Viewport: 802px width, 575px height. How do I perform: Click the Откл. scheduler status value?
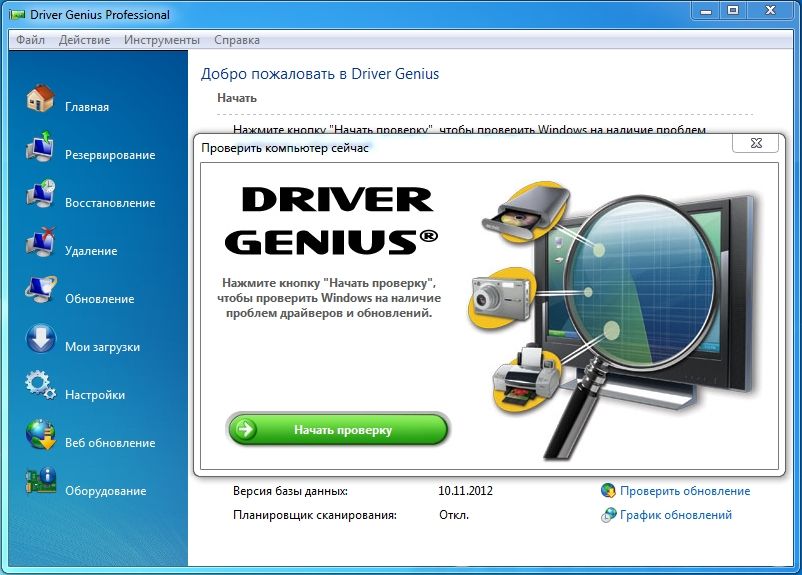[454, 515]
